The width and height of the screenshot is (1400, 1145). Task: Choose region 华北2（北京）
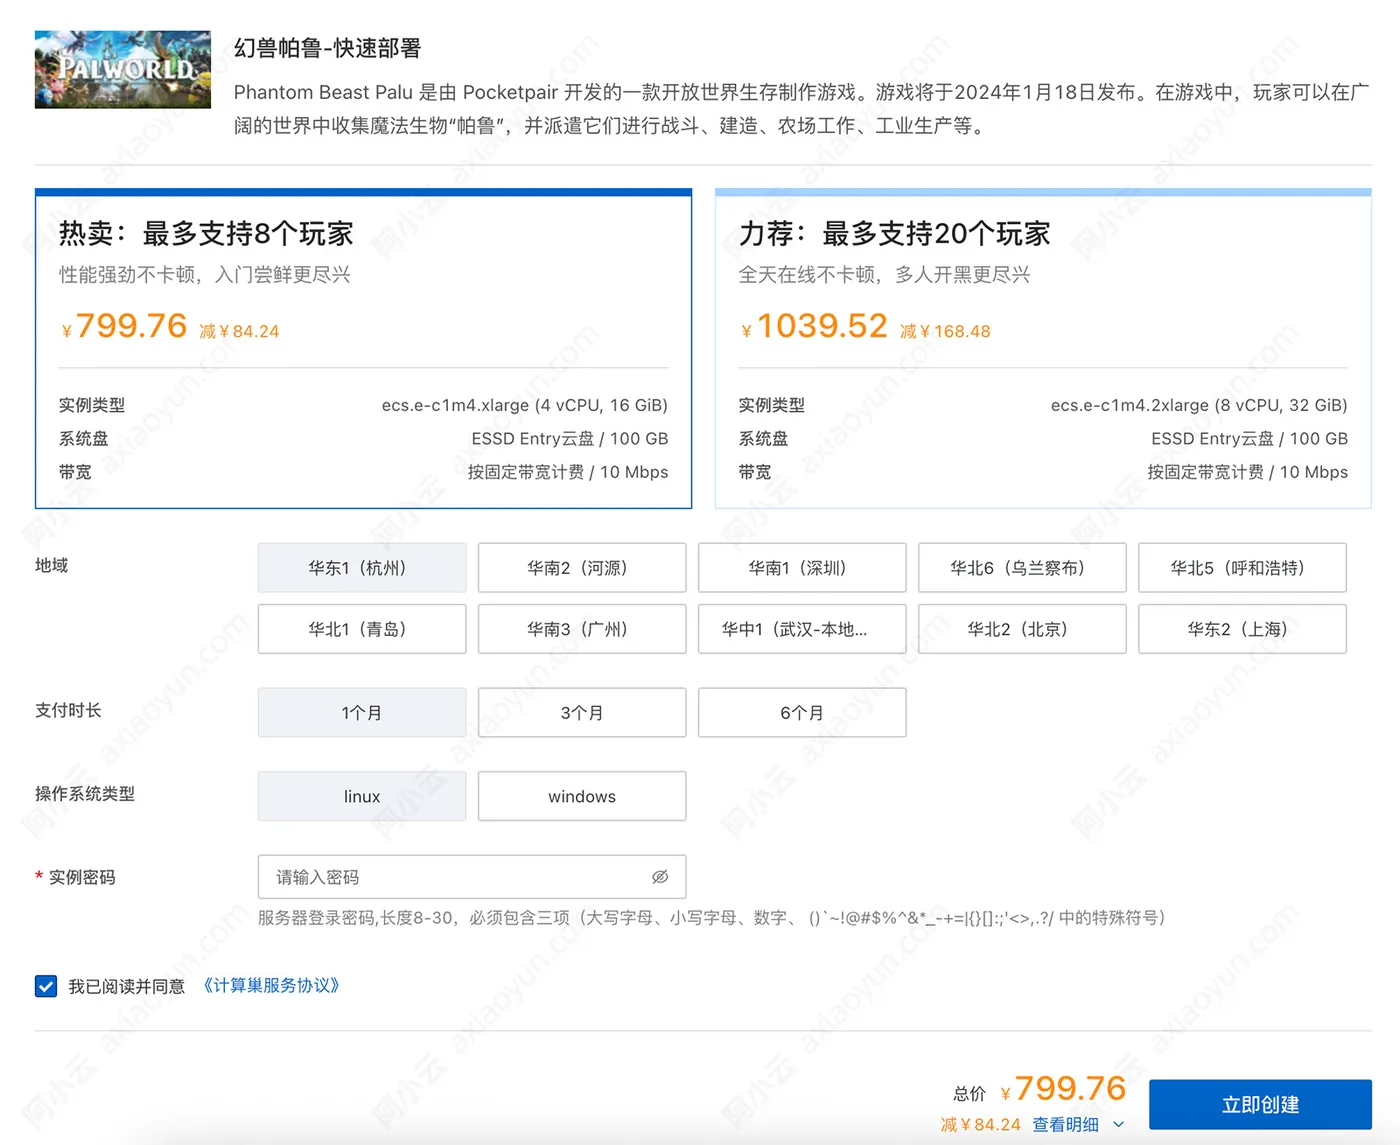coord(1022,629)
